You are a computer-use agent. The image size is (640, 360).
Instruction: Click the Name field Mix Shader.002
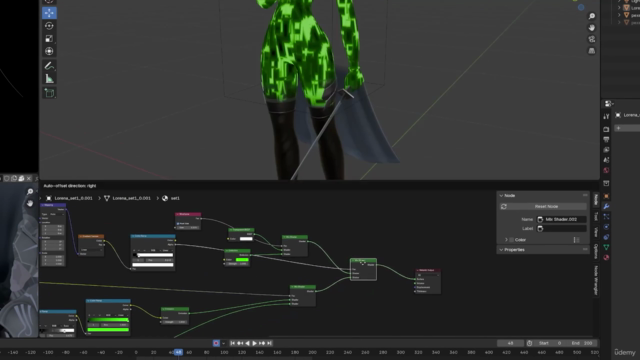point(562,220)
